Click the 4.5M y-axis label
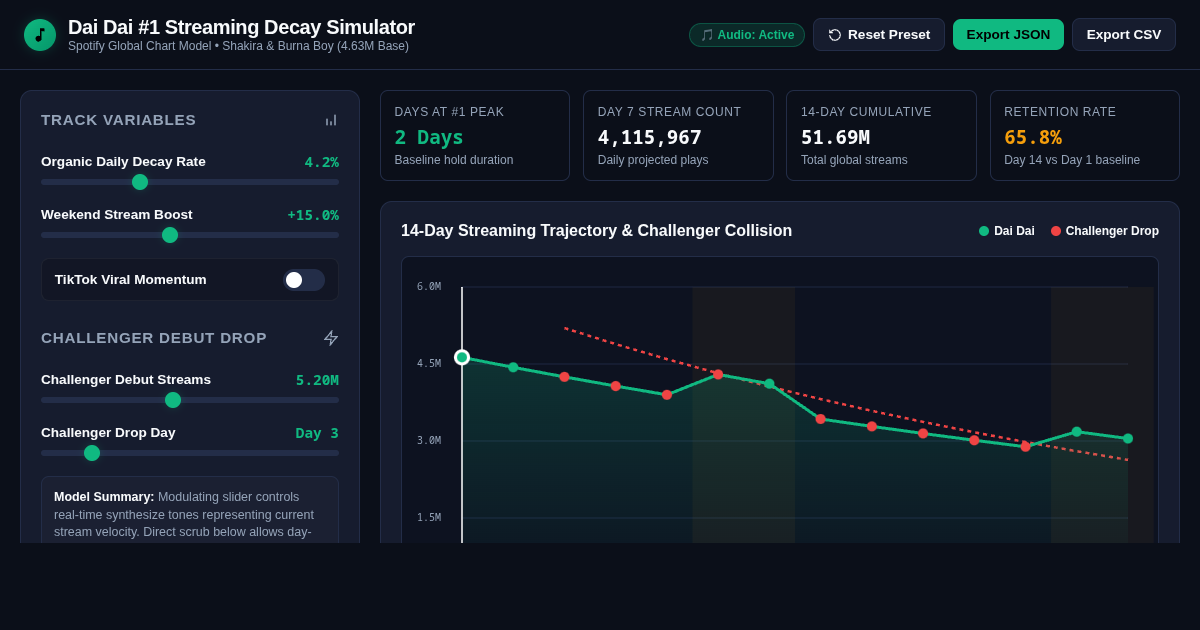The height and width of the screenshot is (630, 1200). coord(429,364)
